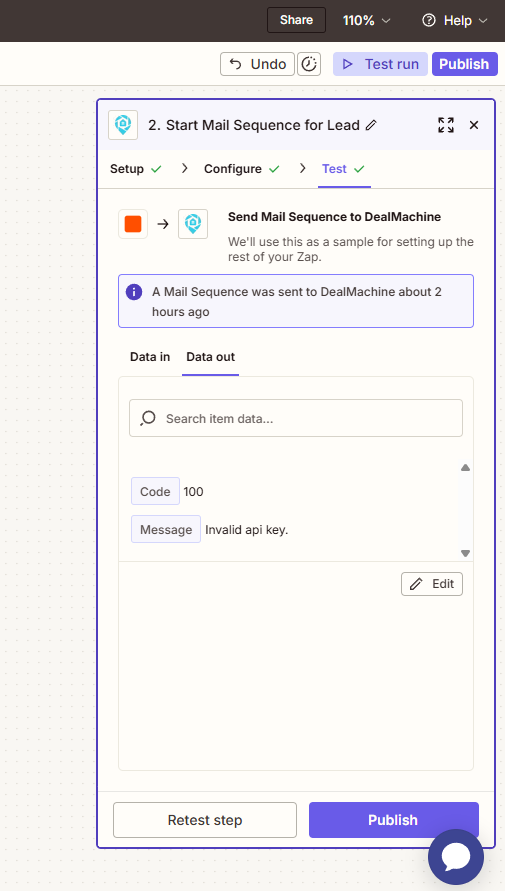The height and width of the screenshot is (891, 505).
Task: Click the orange trigger app icon
Action: click(x=133, y=224)
